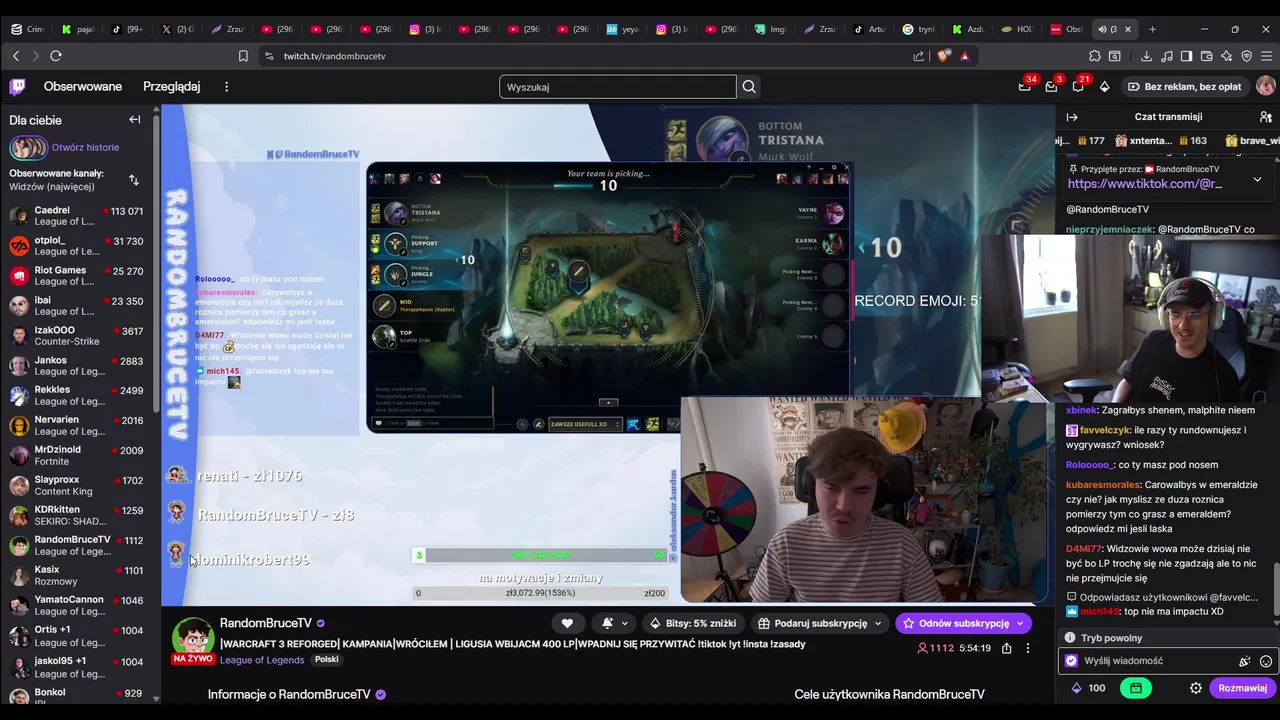This screenshot has height=720, width=1280.
Task: Collapse the stream chat panel
Action: tap(1072, 117)
